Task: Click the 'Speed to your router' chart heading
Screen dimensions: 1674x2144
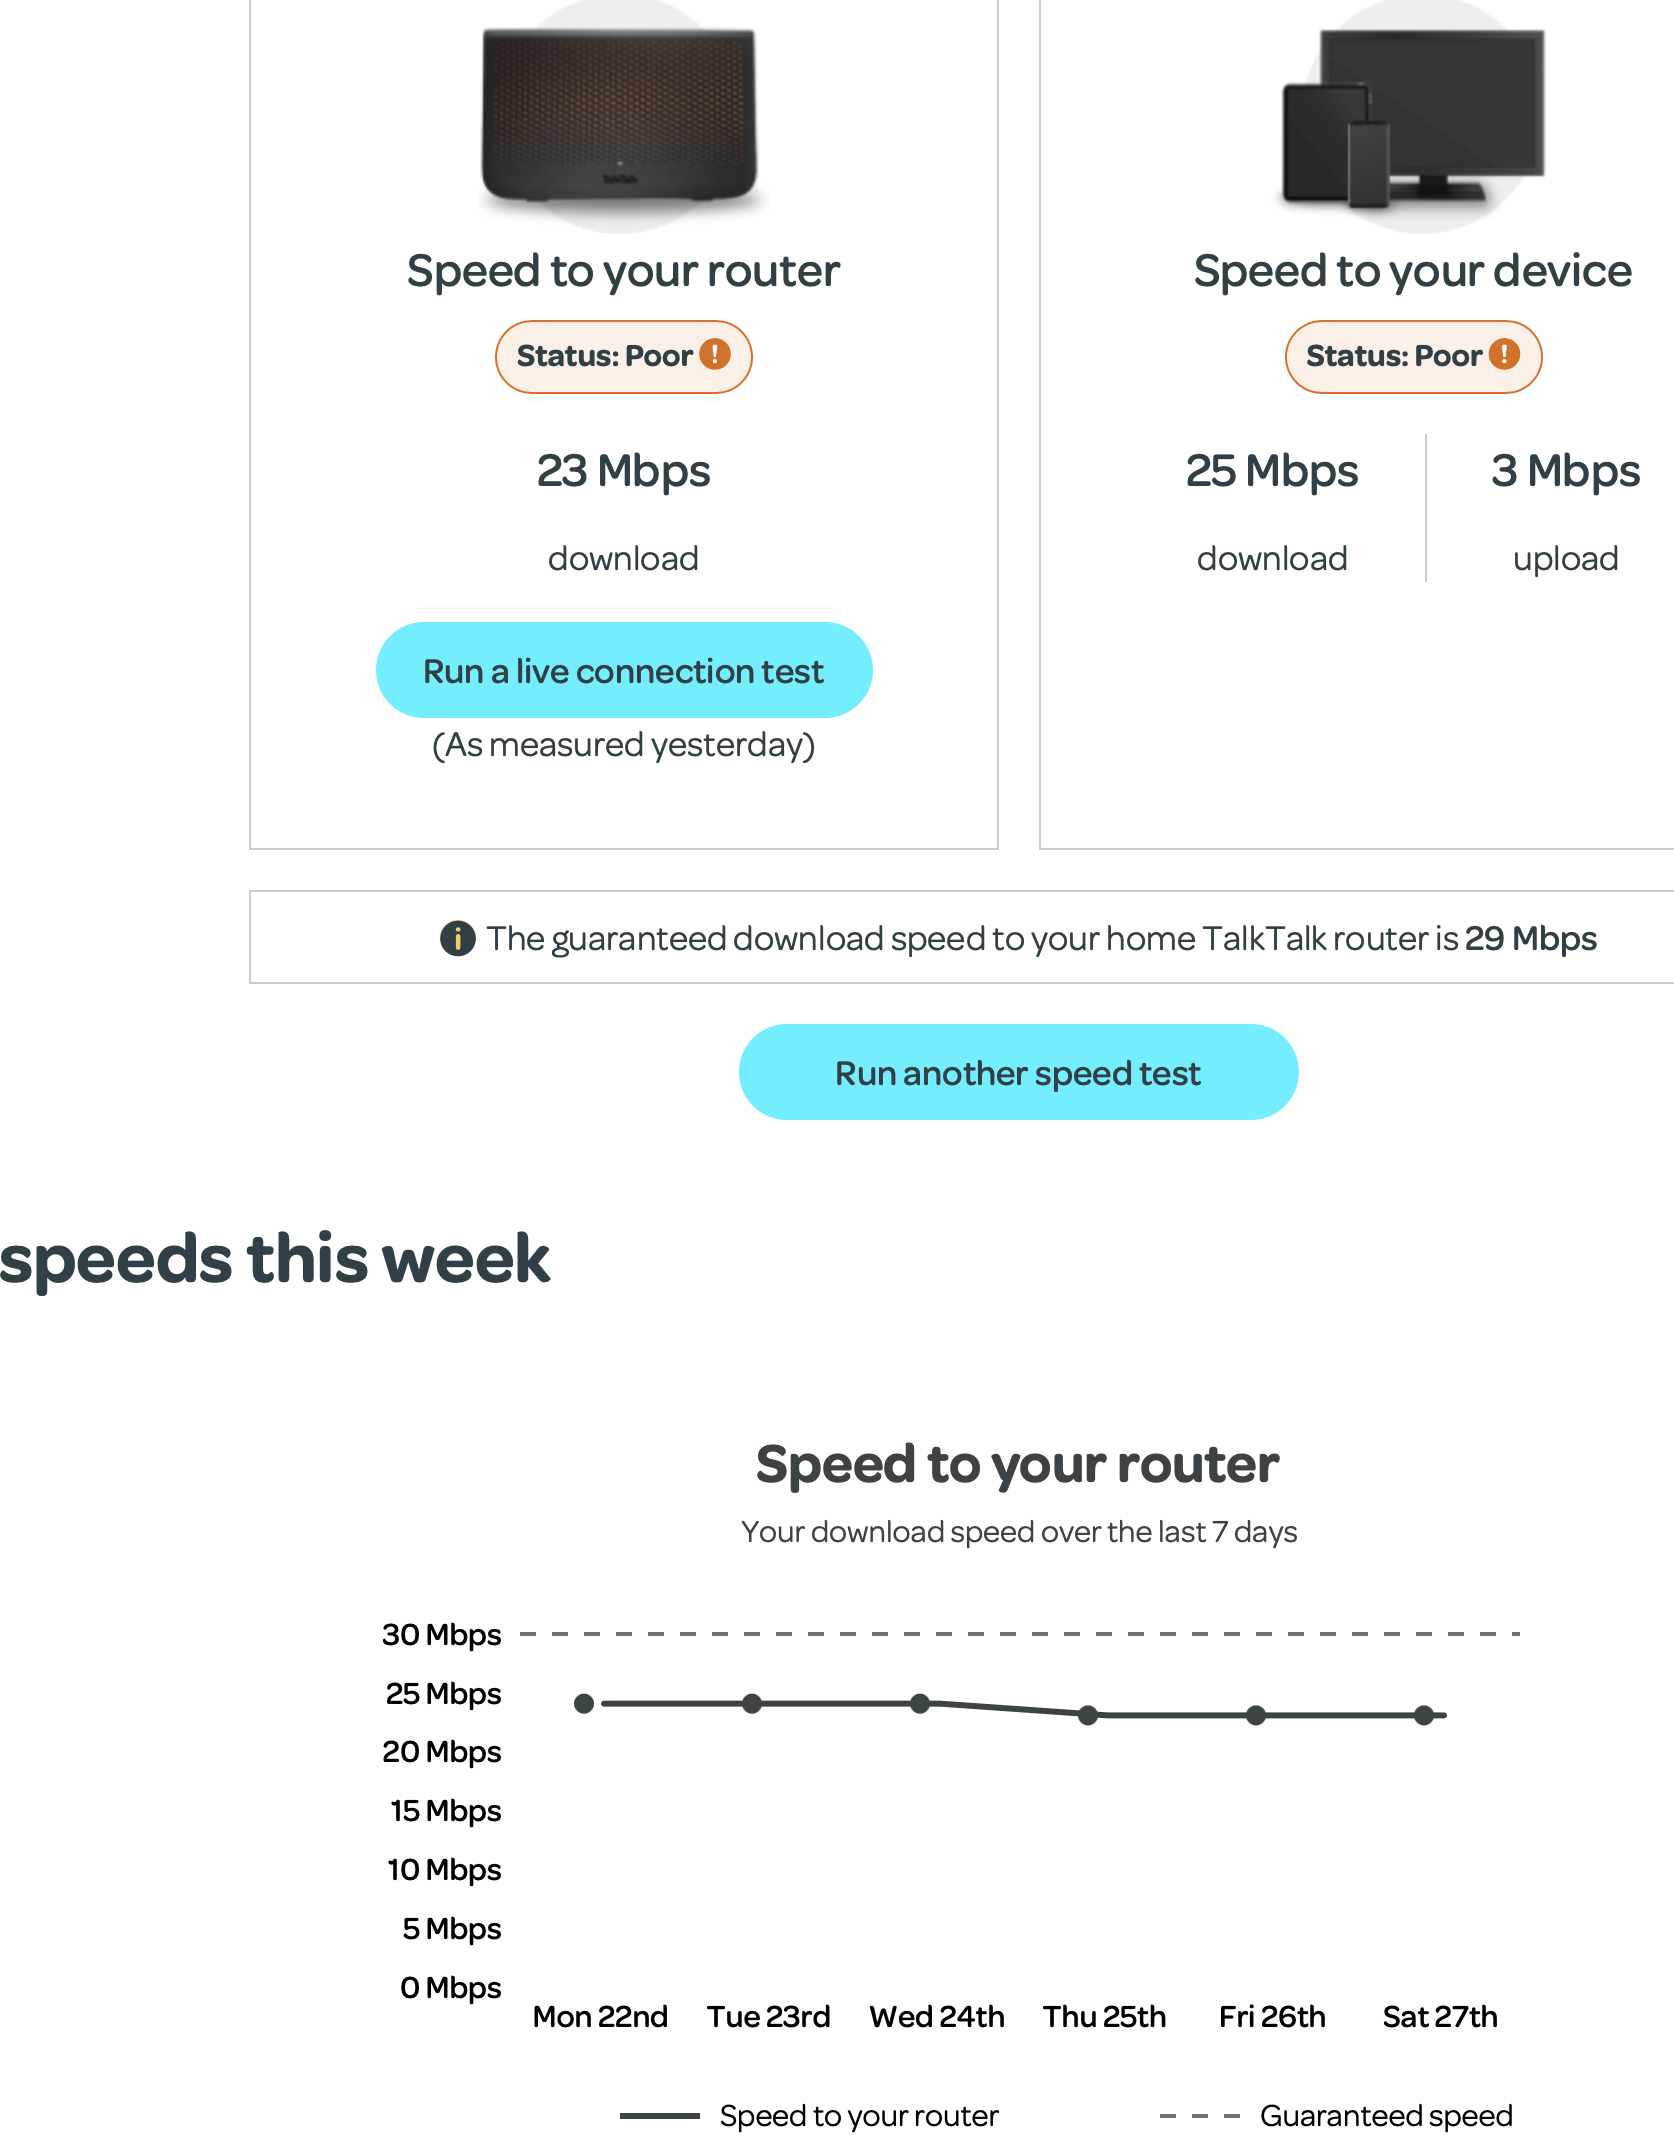Action: [1016, 1464]
